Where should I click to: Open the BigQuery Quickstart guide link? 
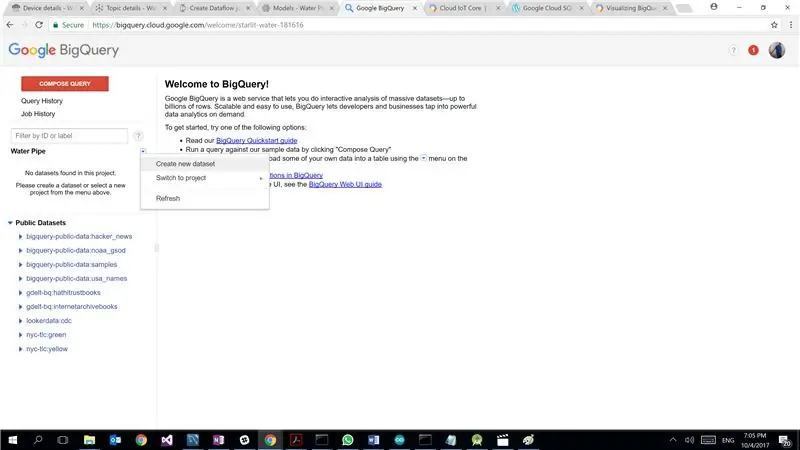(x=257, y=140)
